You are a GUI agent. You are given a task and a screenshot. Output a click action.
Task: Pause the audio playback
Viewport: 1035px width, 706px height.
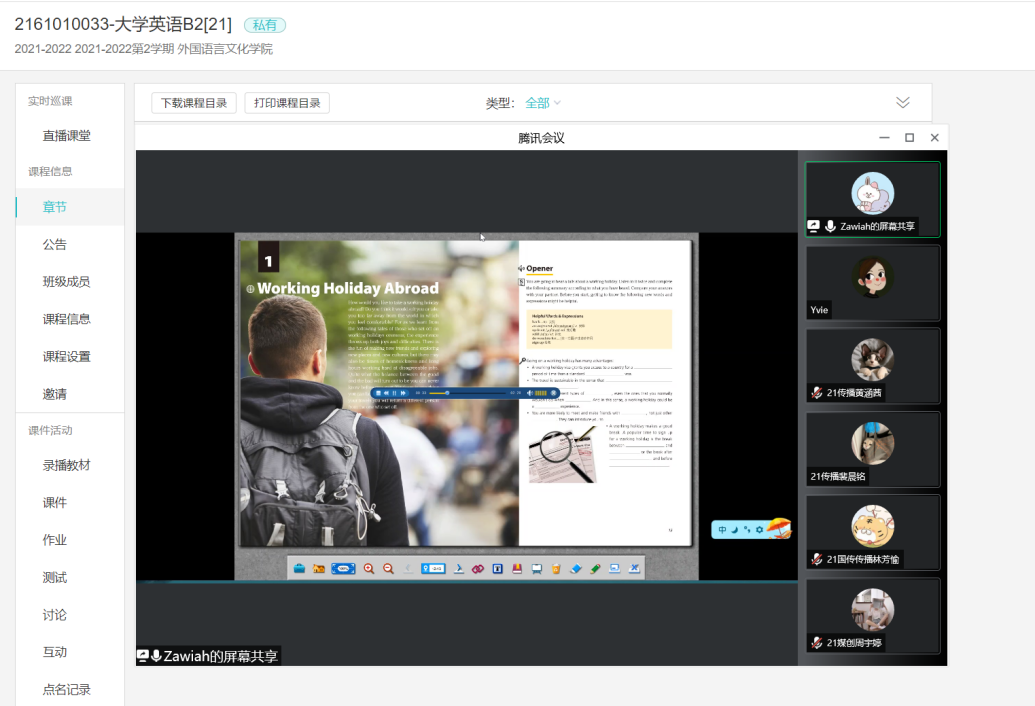point(396,393)
